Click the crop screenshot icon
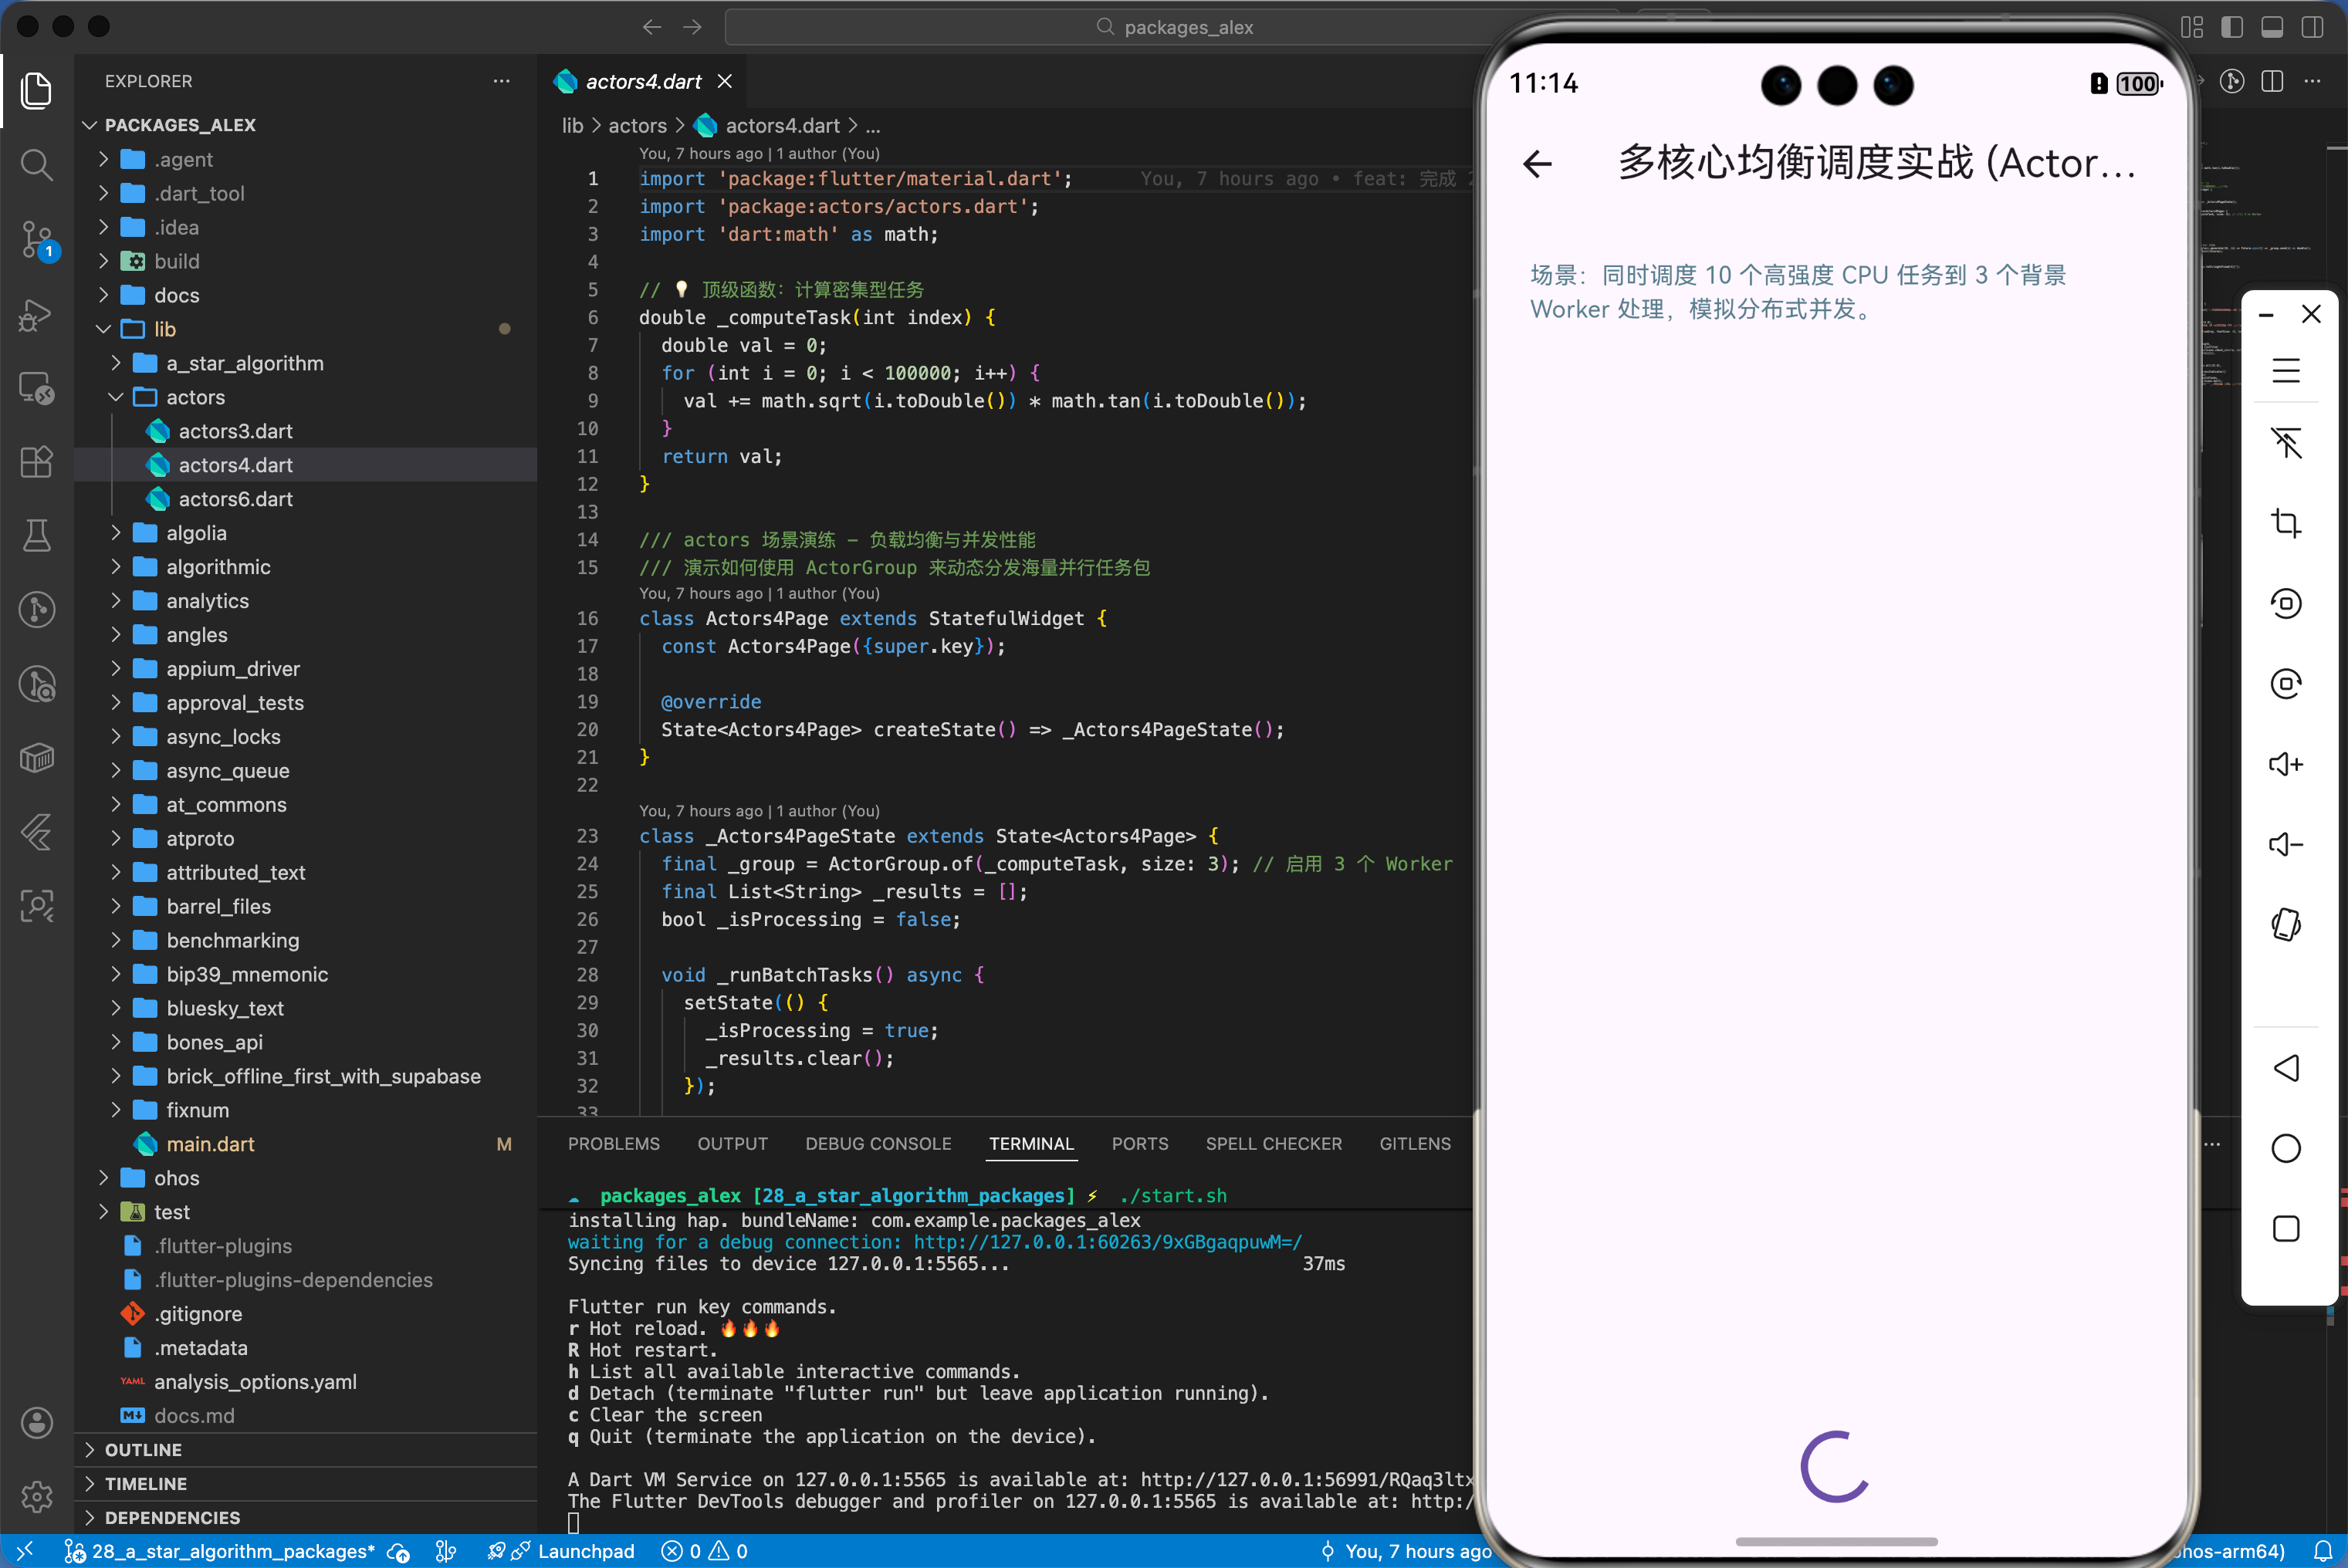 click(2286, 522)
